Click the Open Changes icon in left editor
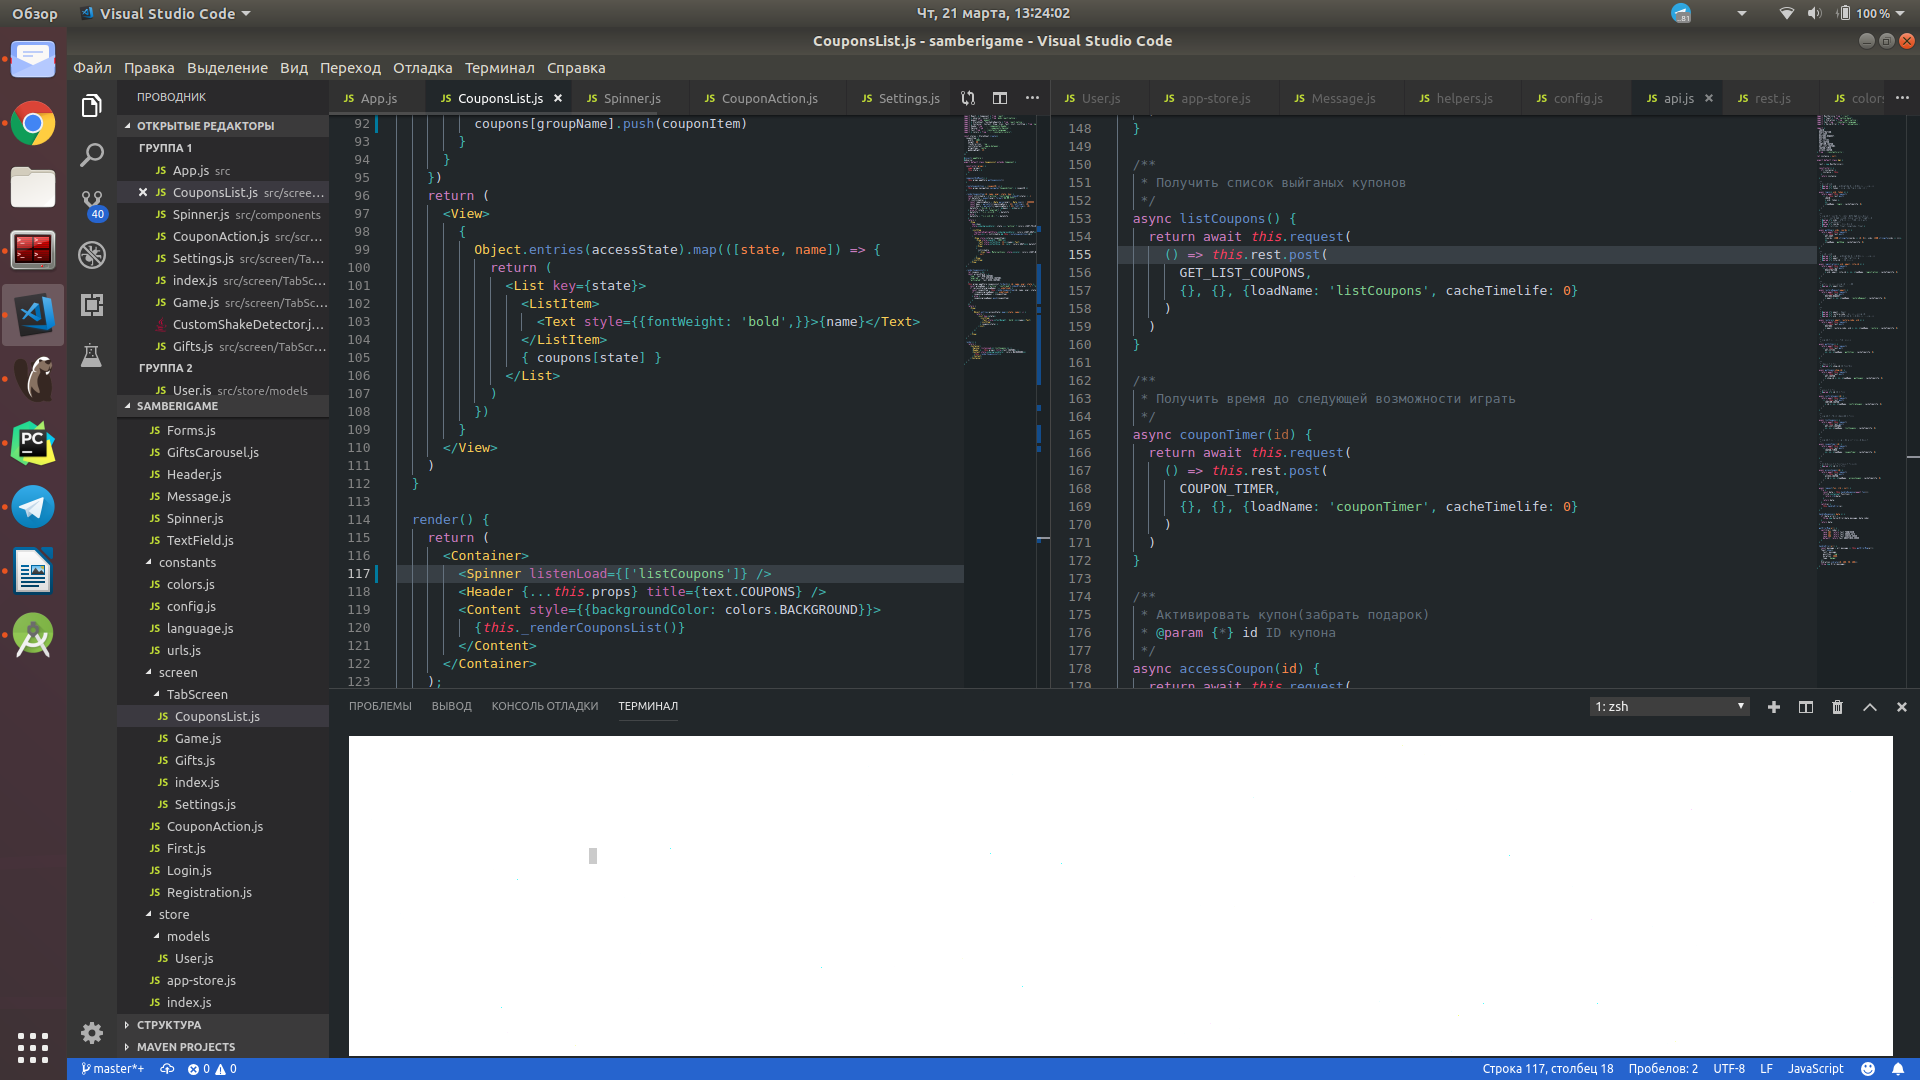This screenshot has height=1080, width=1920. (968, 98)
